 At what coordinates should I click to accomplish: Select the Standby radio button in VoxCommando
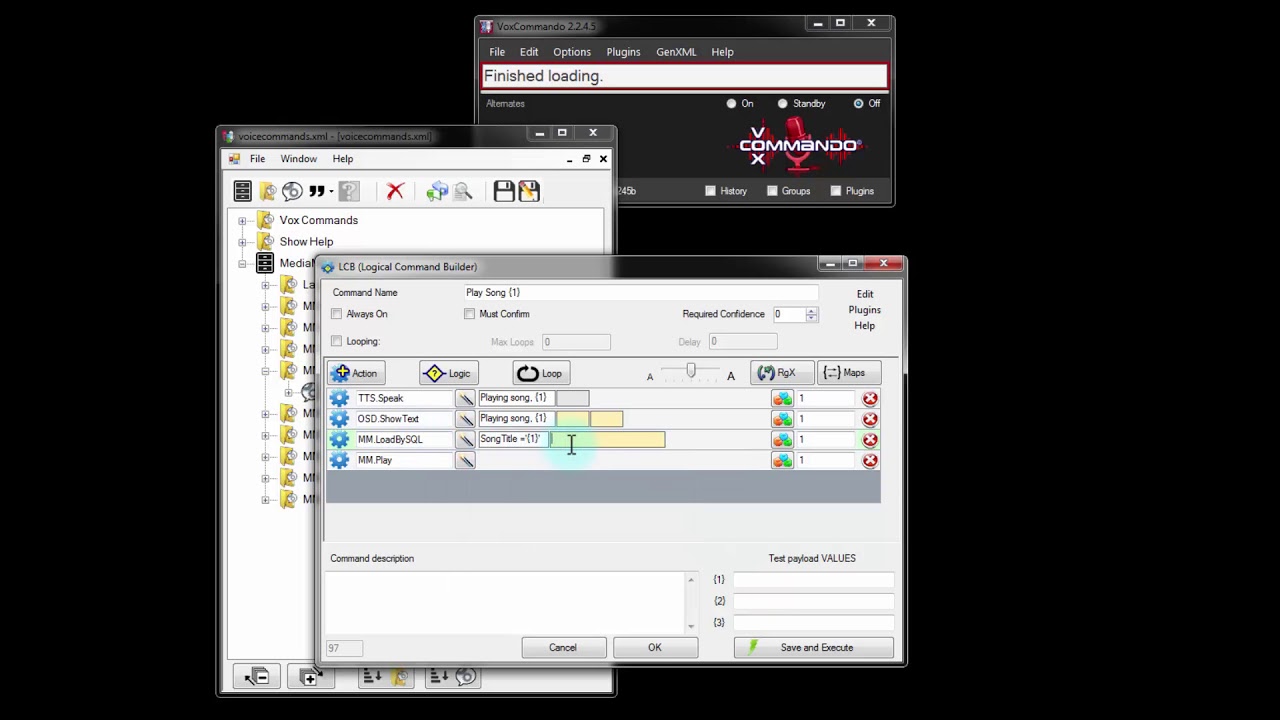pos(782,103)
